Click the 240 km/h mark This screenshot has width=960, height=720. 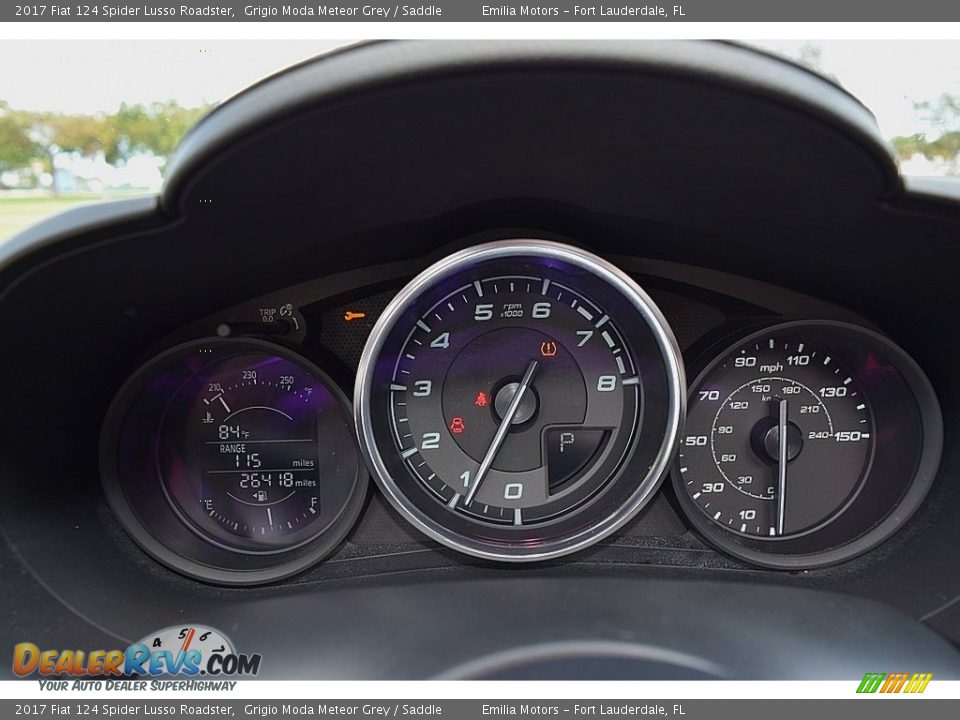pos(819,435)
